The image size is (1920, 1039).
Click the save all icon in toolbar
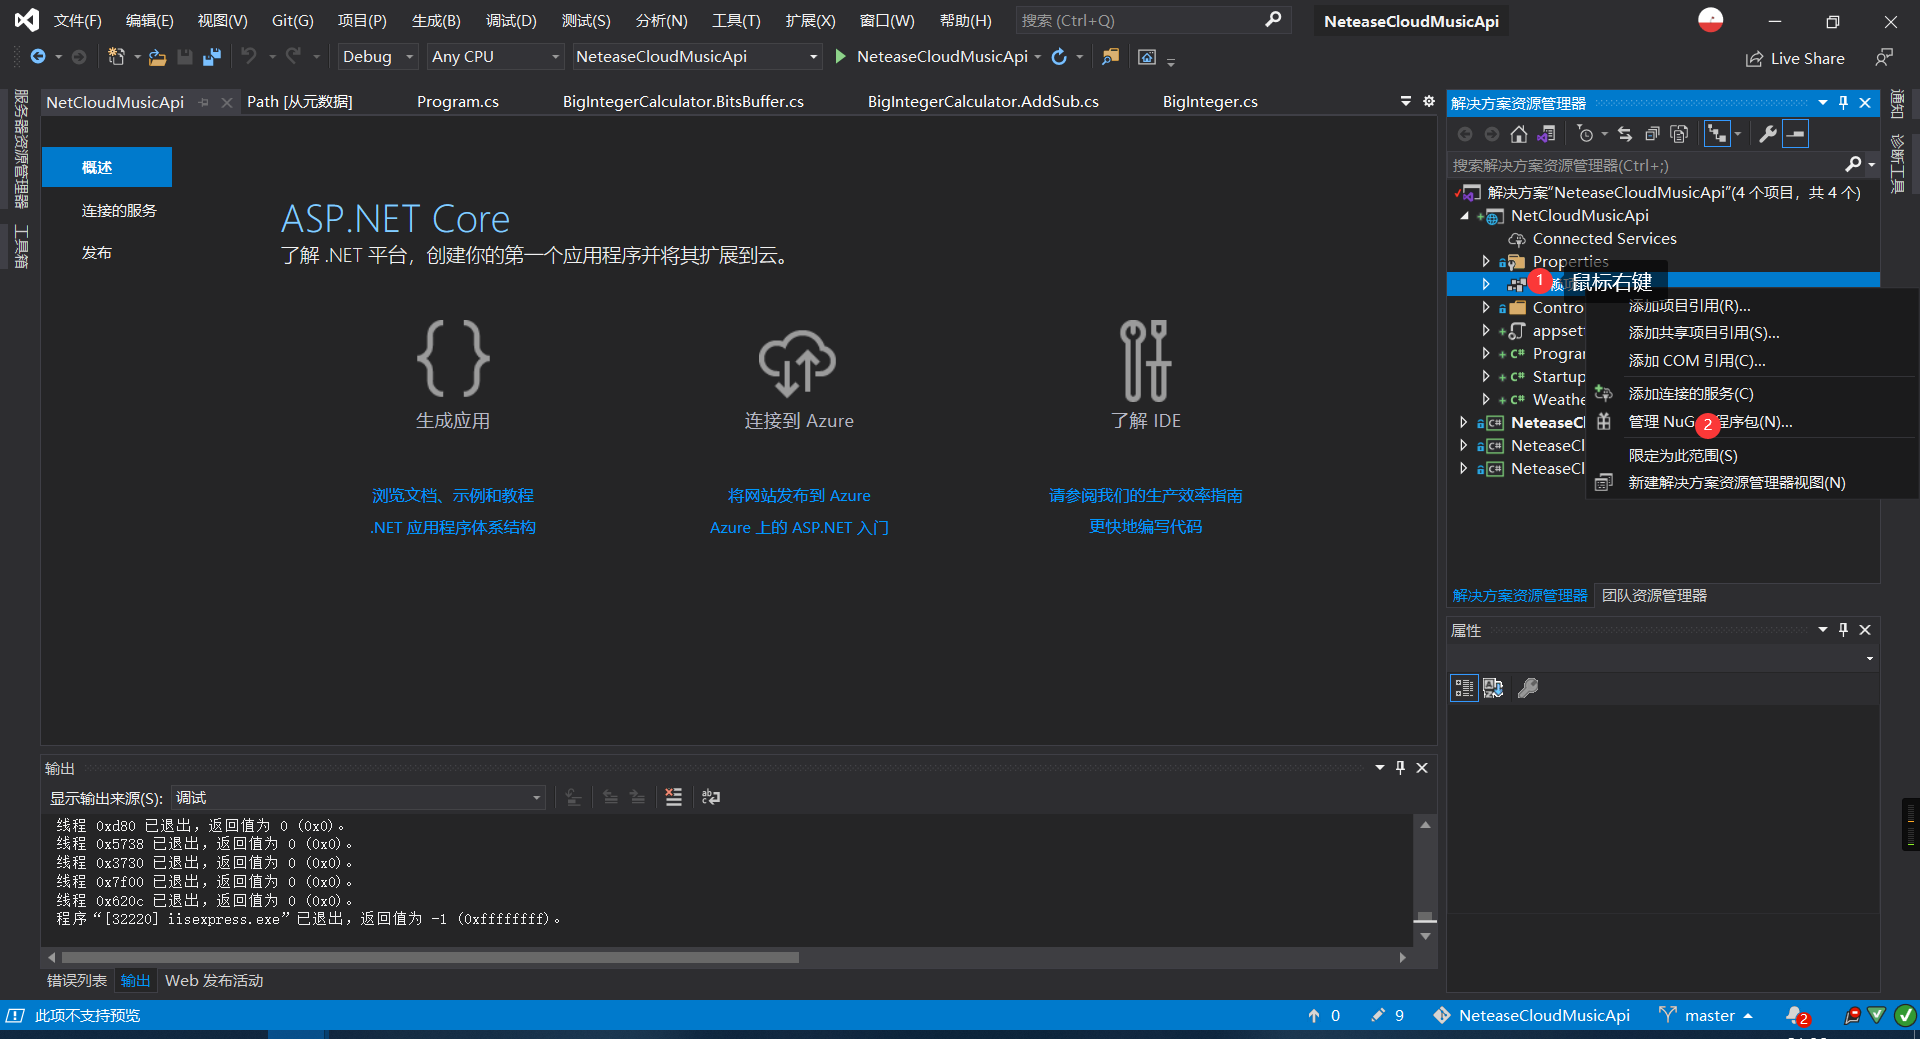(211, 57)
